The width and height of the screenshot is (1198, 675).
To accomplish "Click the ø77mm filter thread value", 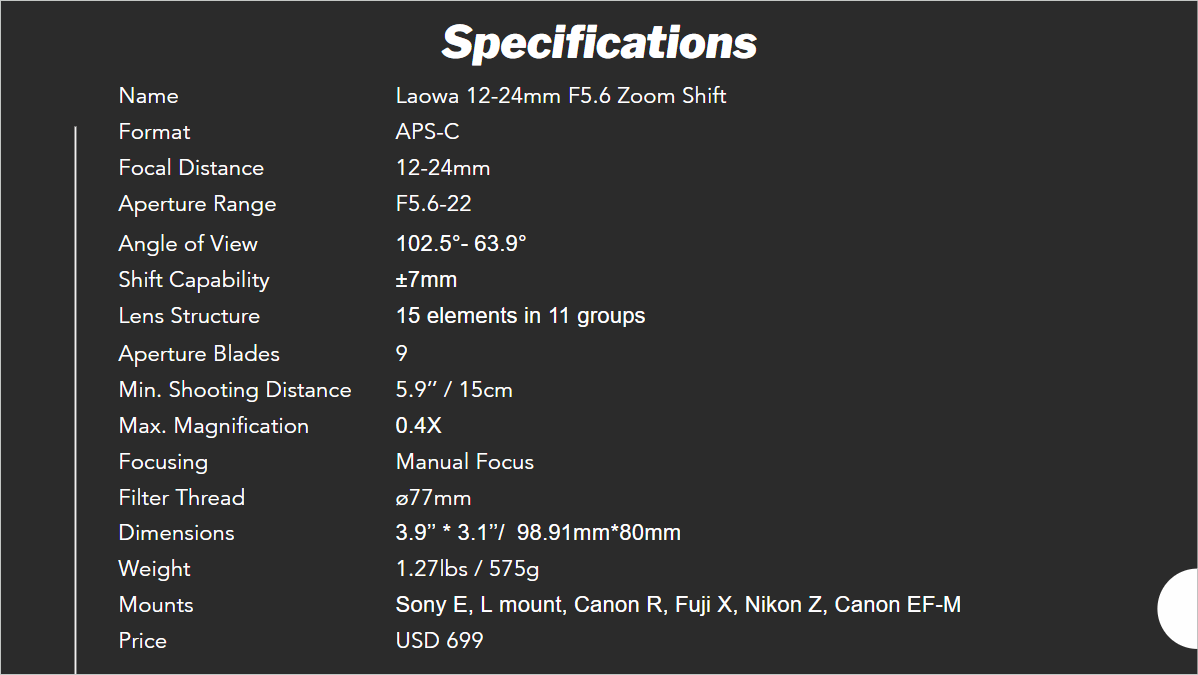I will pos(433,498).
